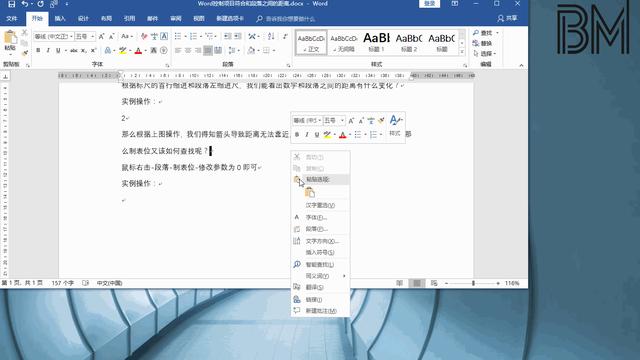Image resolution: width=640 pixels, height=360 pixels.
Task: Click the Save icon in the title bar
Action: (x=11, y=4)
